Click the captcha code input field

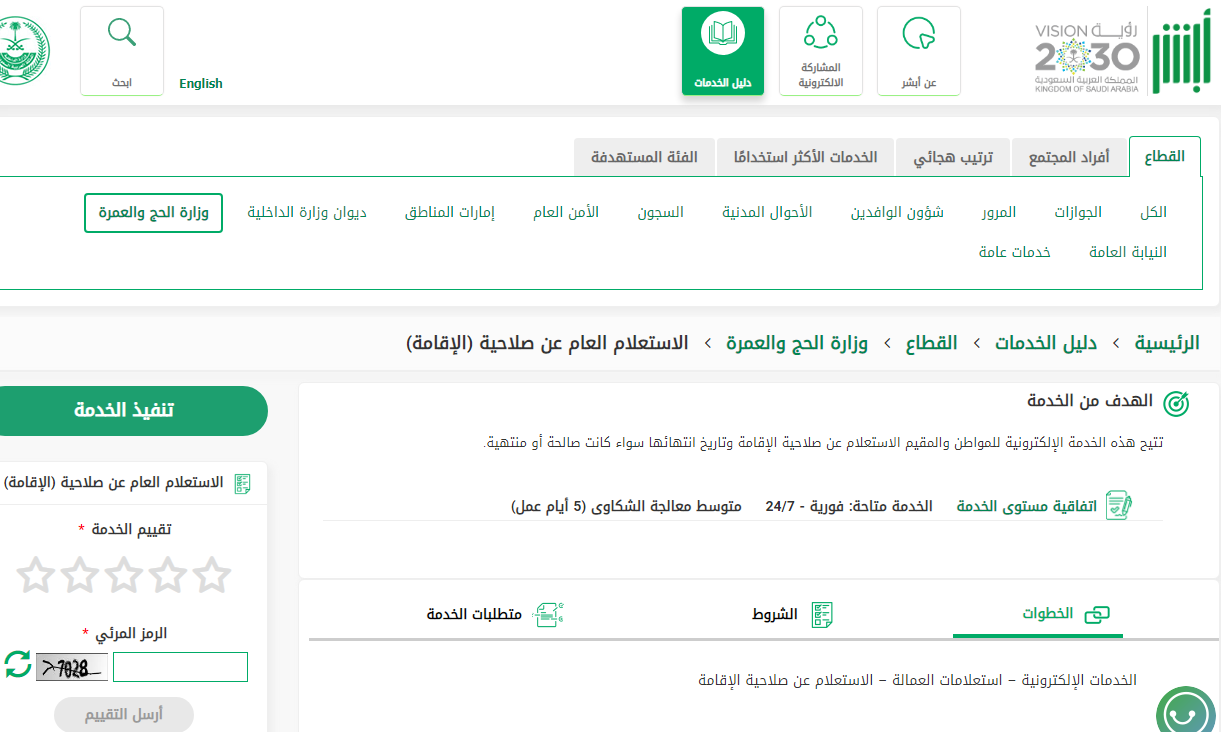pos(180,667)
